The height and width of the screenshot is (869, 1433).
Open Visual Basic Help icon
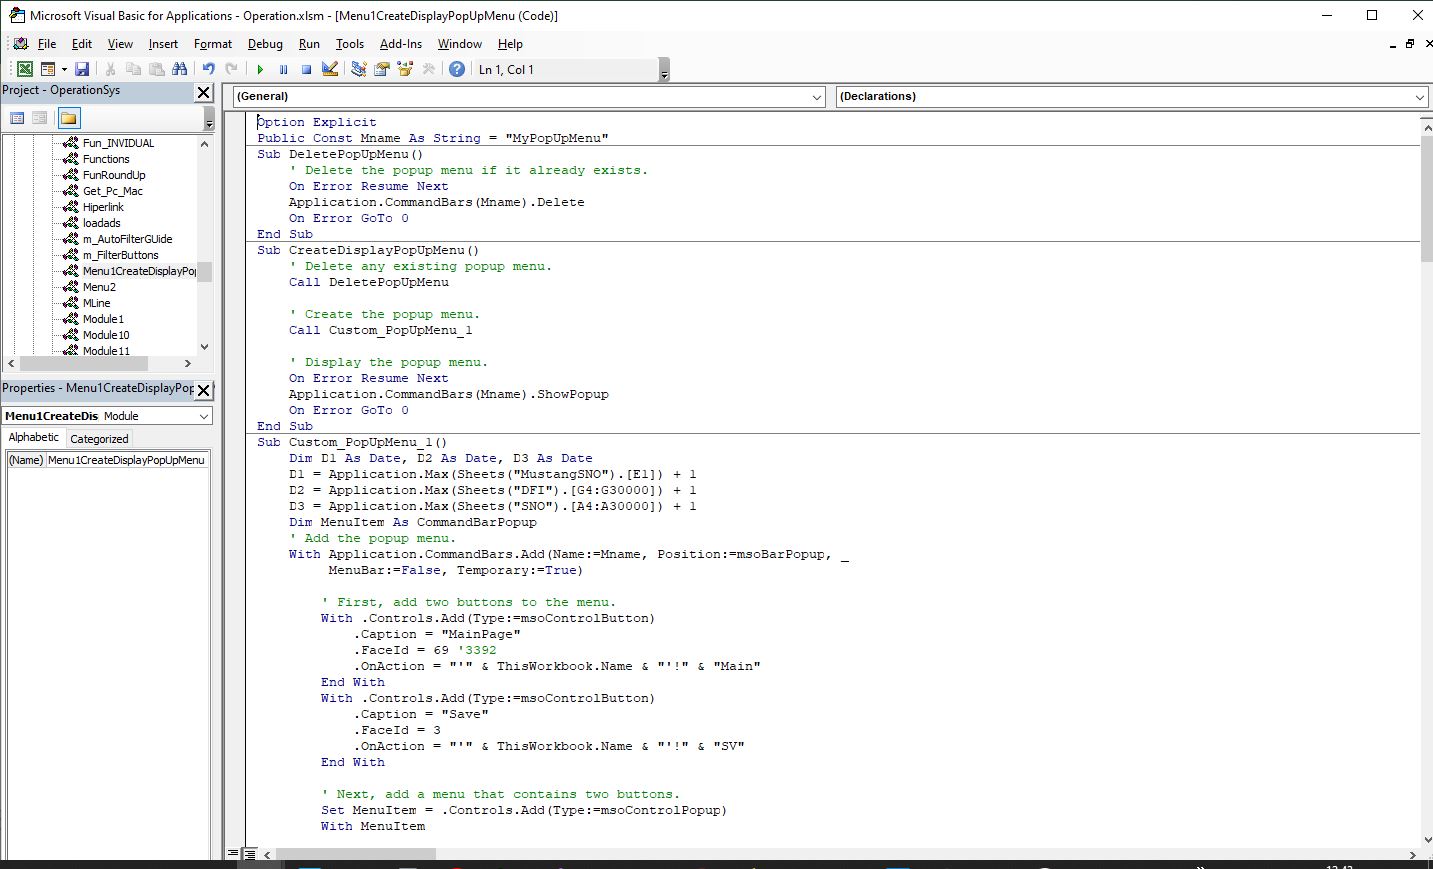[x=457, y=69]
